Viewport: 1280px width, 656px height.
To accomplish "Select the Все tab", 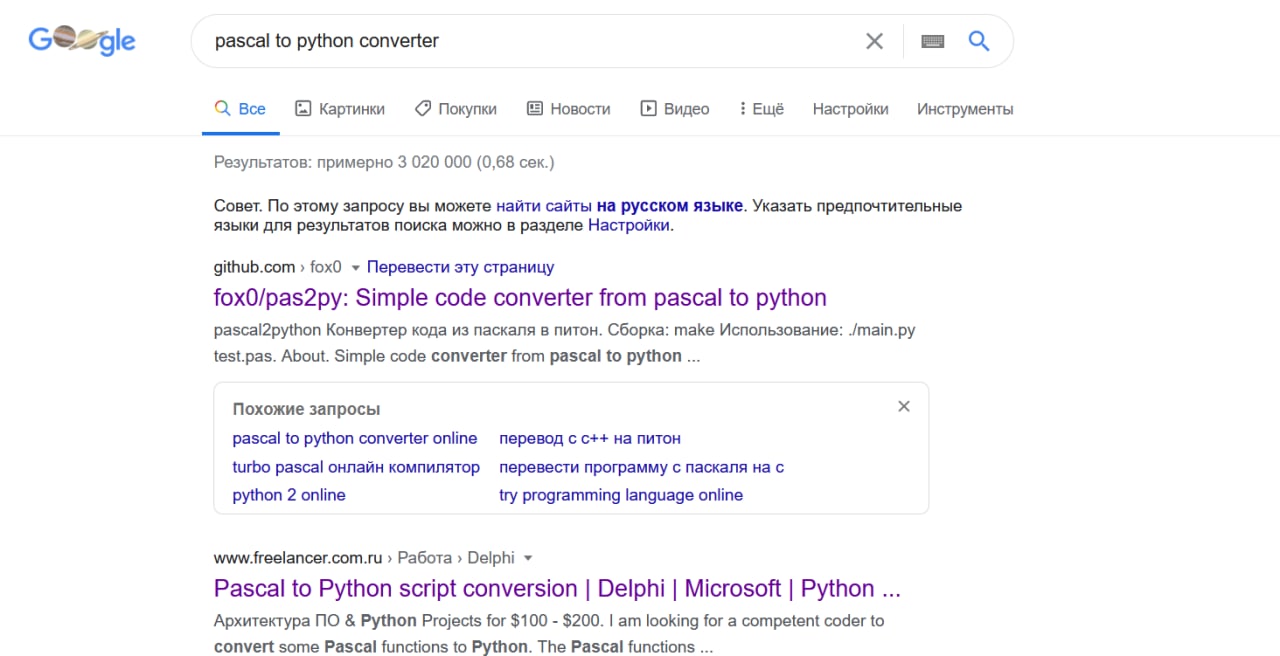I will click(241, 109).
